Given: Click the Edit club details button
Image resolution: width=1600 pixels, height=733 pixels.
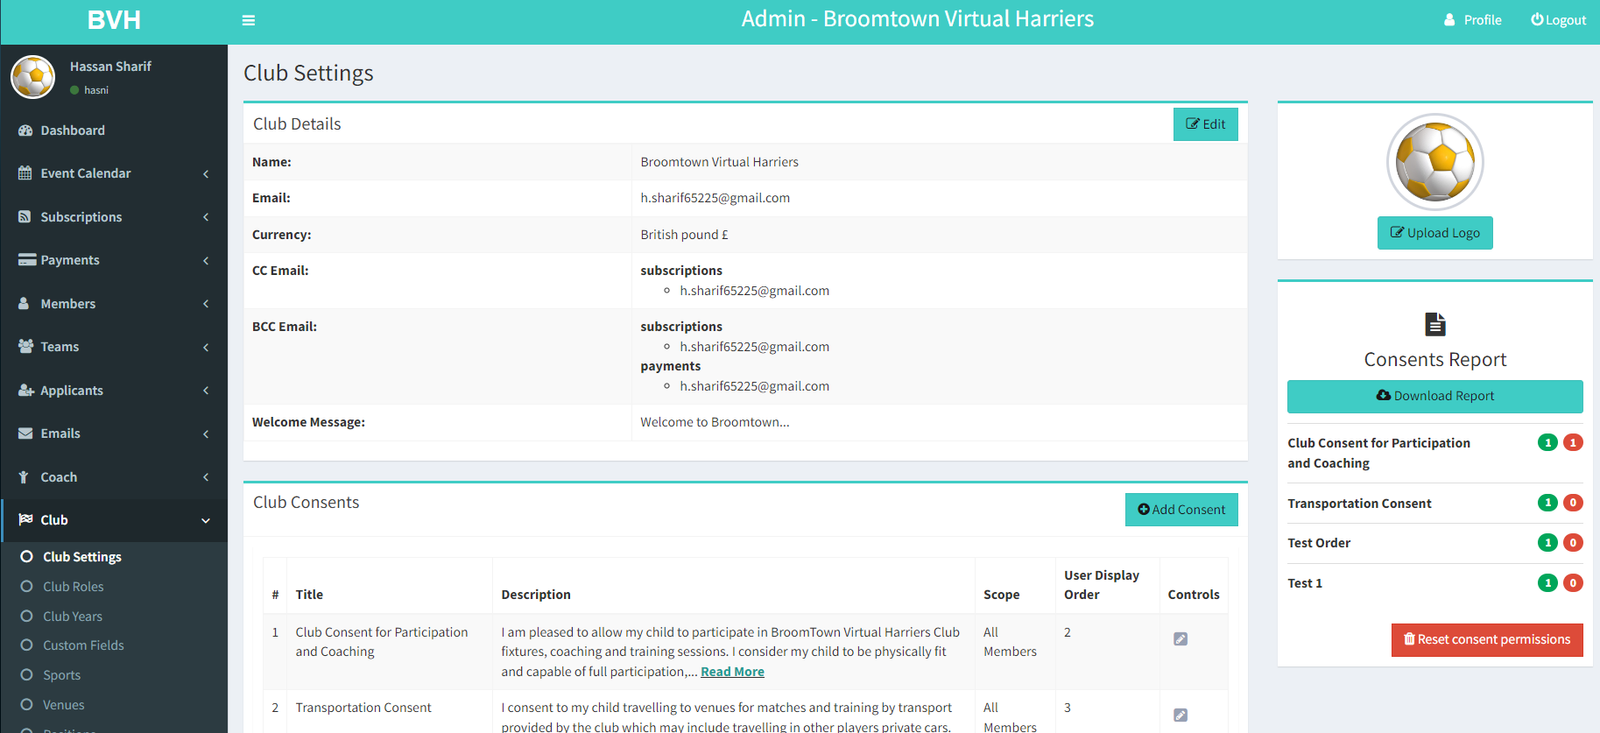Looking at the screenshot, I should click(1205, 124).
